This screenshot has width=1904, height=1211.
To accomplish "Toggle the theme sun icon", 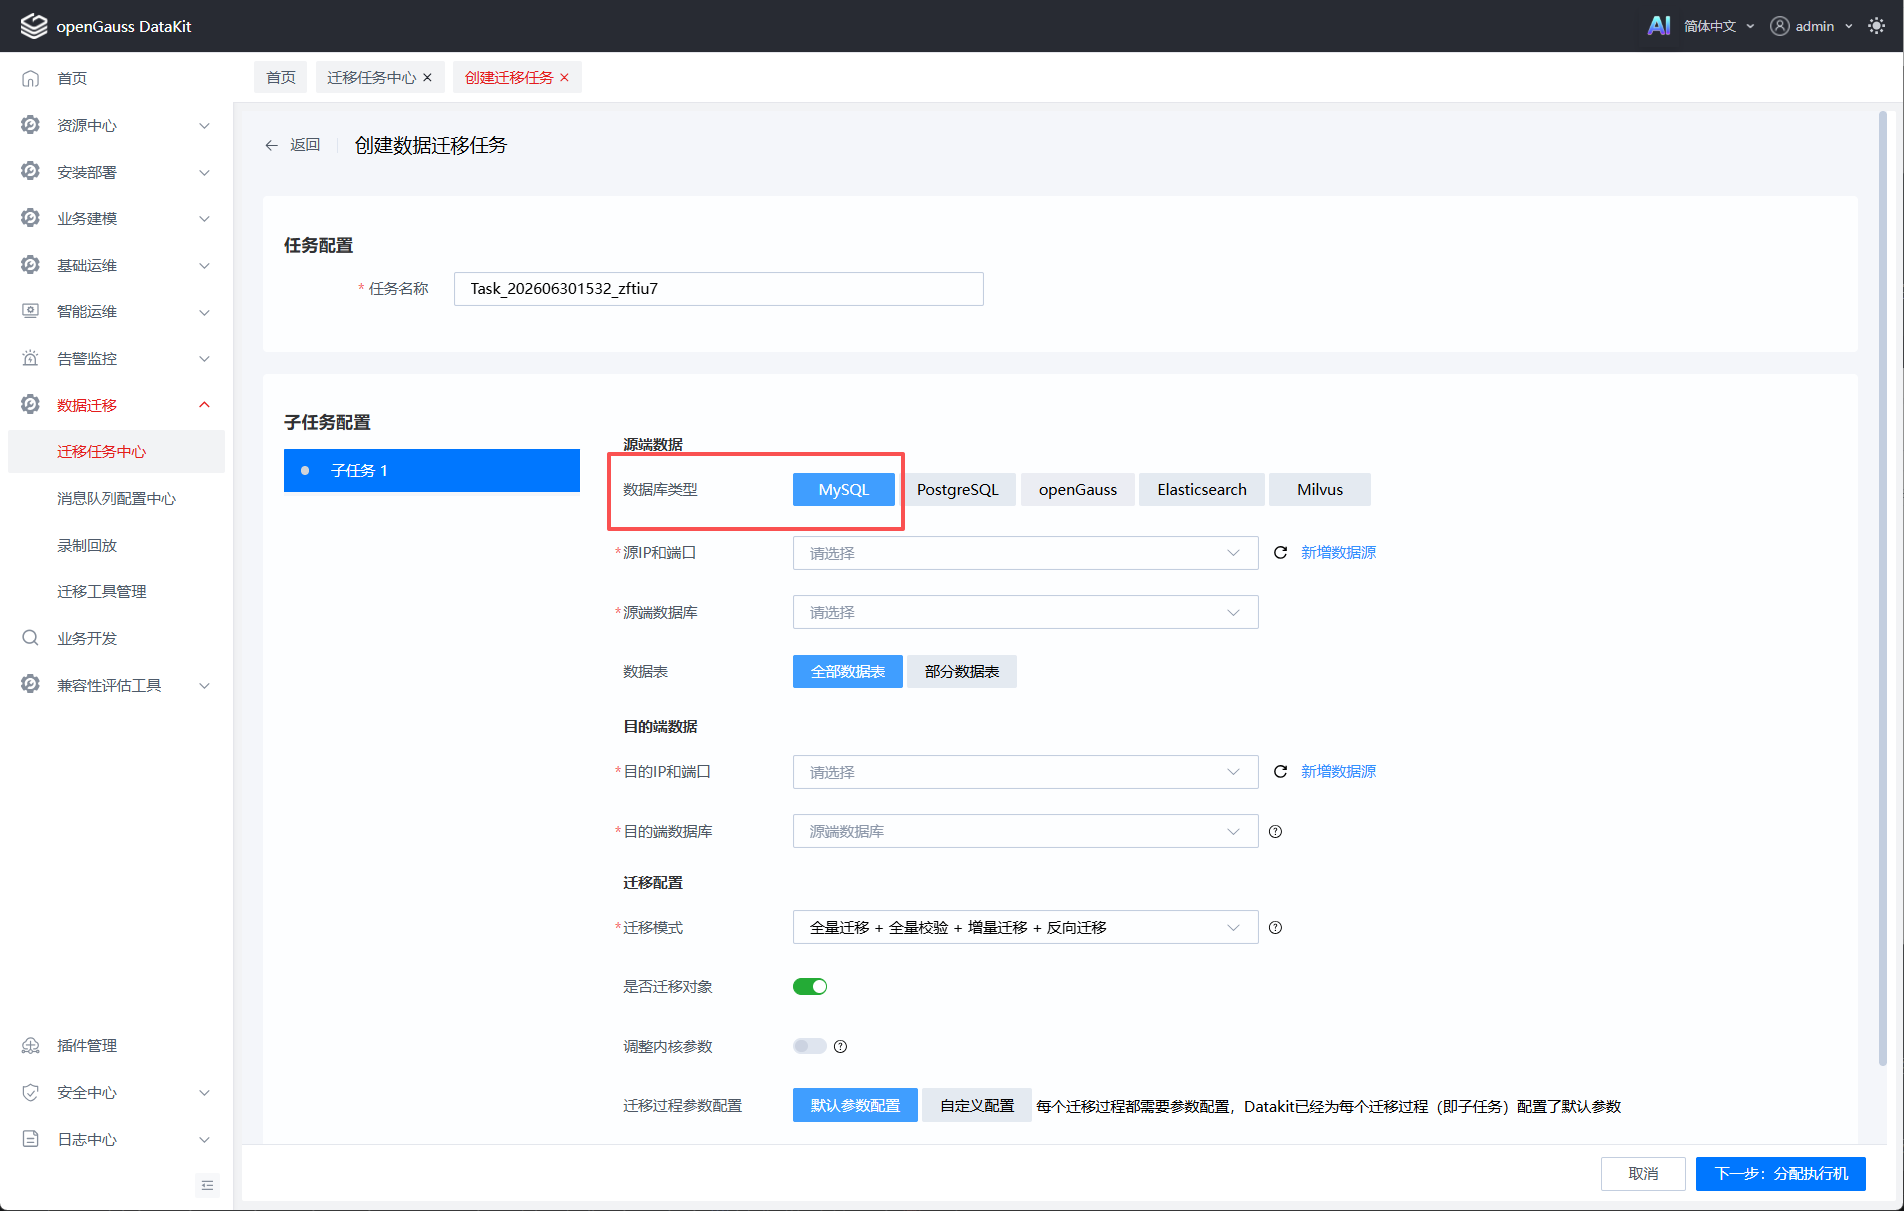I will (x=1876, y=26).
